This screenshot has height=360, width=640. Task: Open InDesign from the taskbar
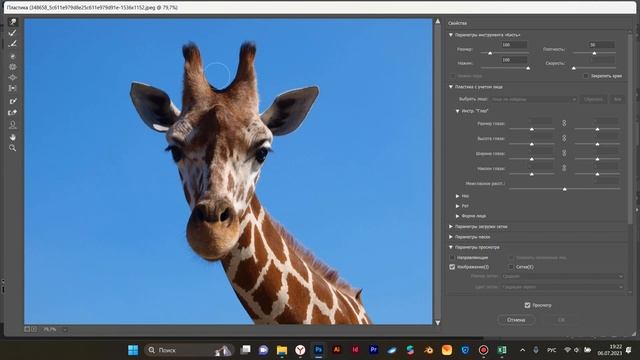point(355,350)
